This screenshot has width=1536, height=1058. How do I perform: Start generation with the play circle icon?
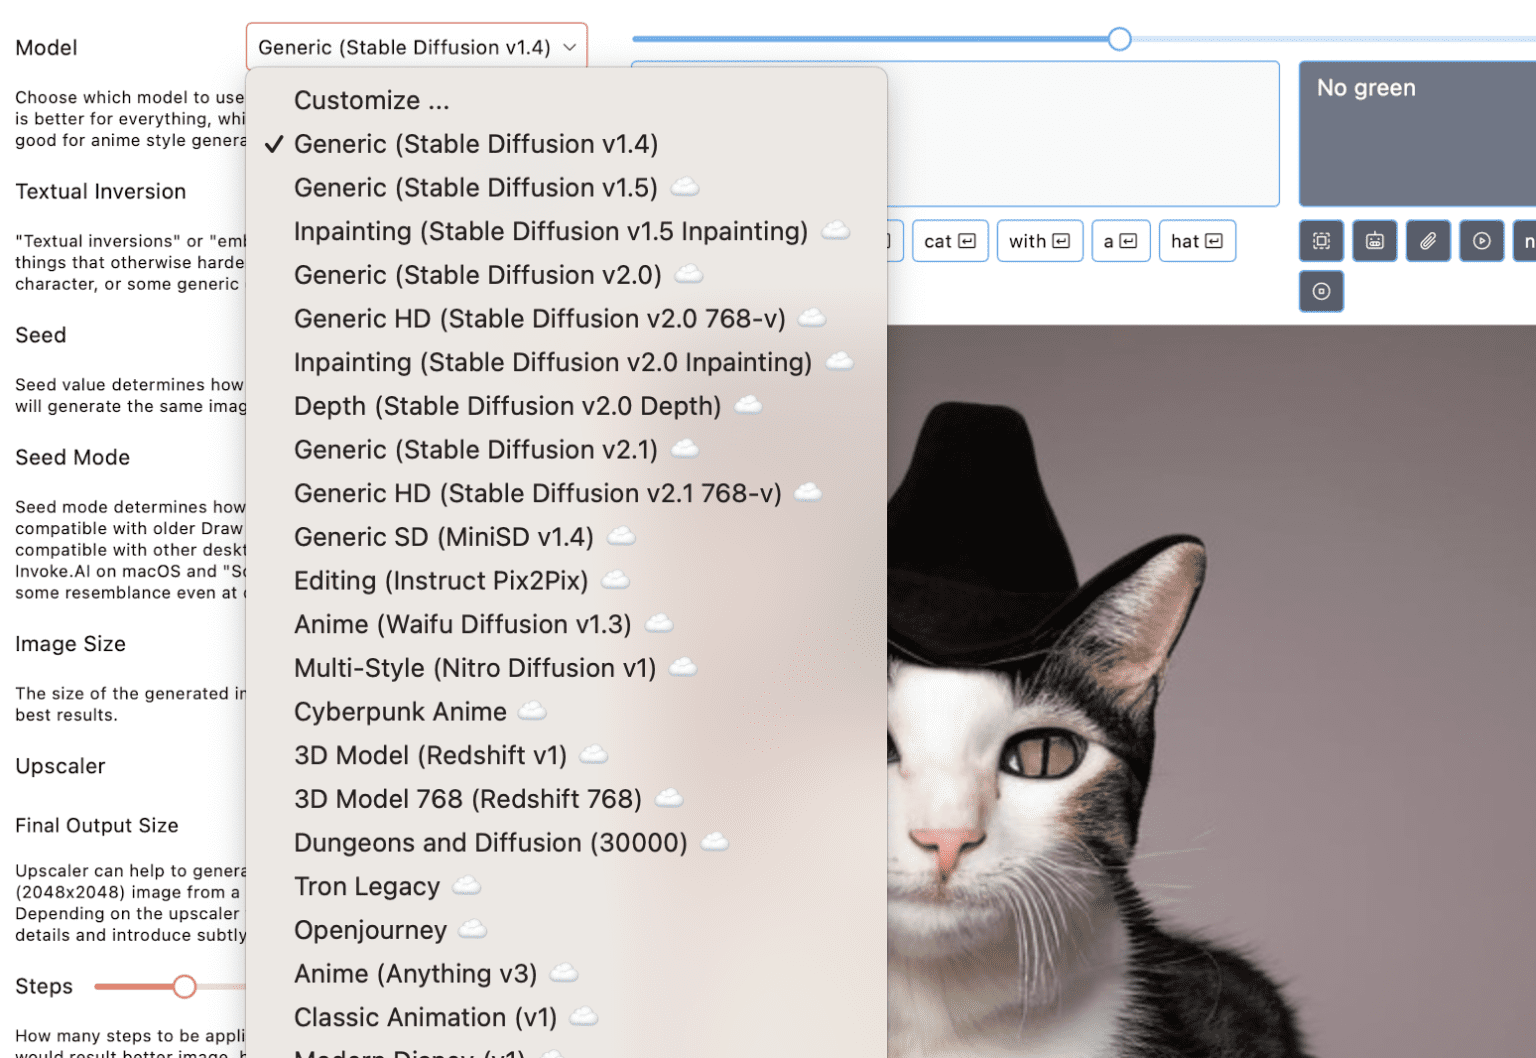pos(1481,241)
